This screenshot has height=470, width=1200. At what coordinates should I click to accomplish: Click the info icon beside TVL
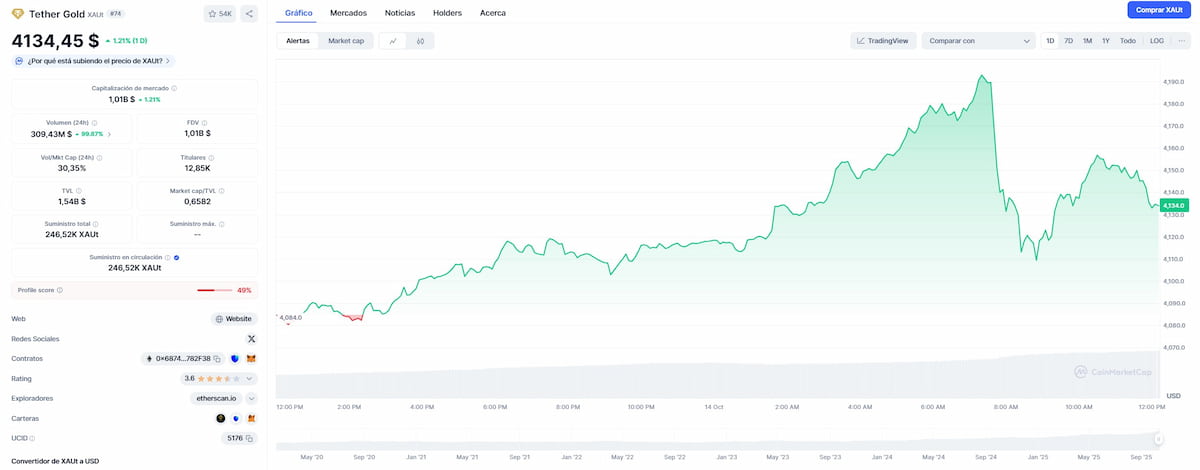point(79,190)
